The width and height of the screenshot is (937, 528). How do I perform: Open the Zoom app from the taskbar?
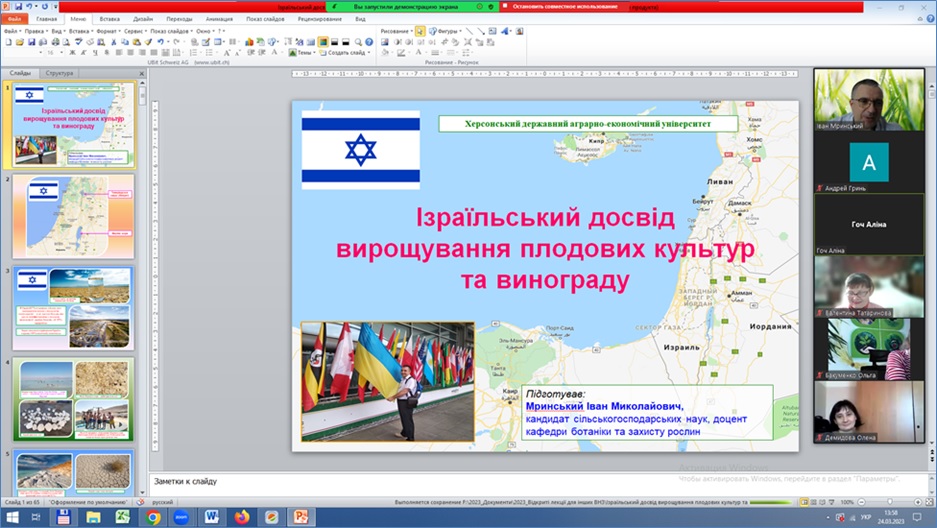(x=182, y=517)
